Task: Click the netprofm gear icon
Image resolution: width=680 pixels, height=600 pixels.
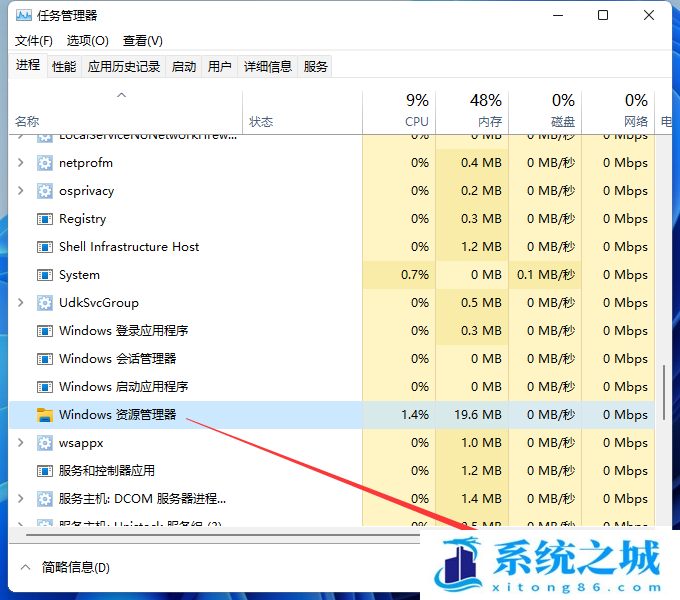Action: pos(44,163)
